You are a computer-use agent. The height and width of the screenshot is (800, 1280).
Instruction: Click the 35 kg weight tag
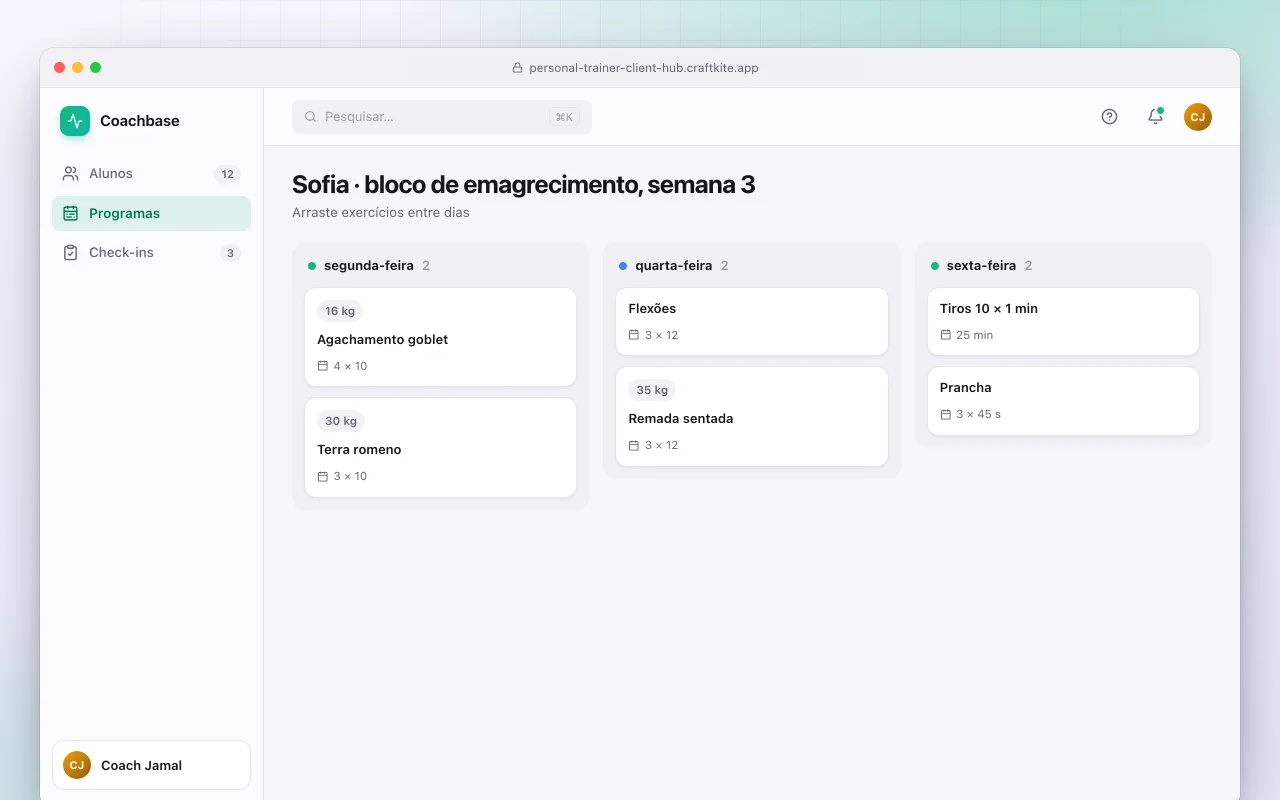coord(652,390)
